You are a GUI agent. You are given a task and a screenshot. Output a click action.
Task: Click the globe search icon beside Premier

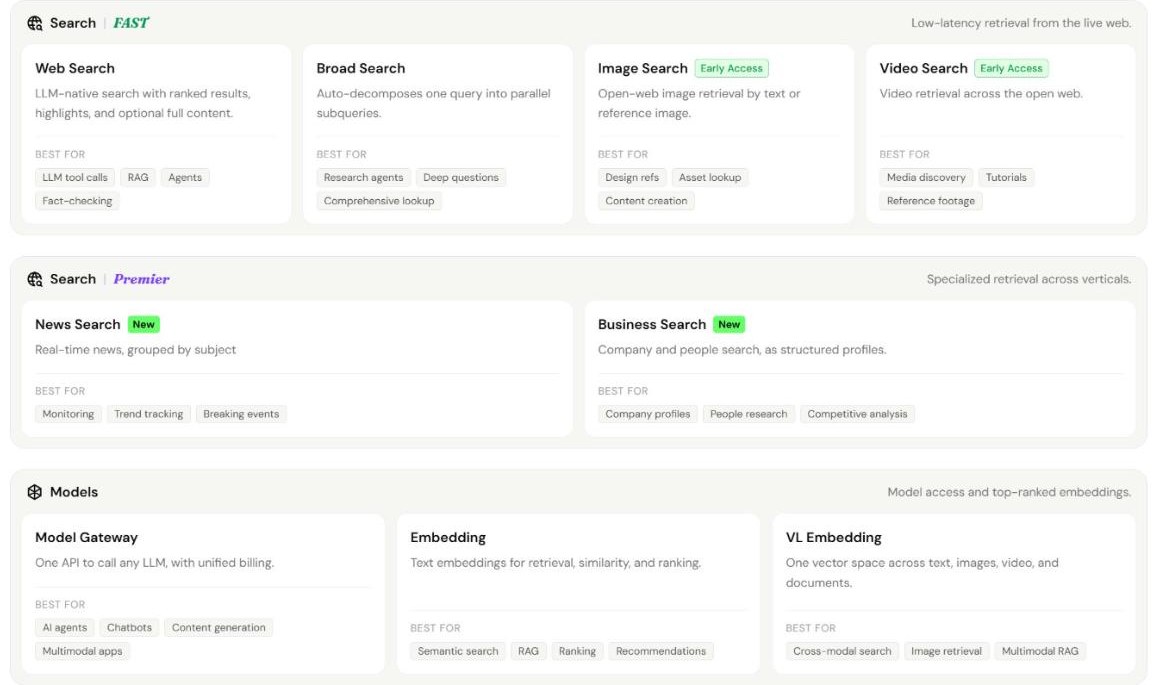tap(35, 279)
